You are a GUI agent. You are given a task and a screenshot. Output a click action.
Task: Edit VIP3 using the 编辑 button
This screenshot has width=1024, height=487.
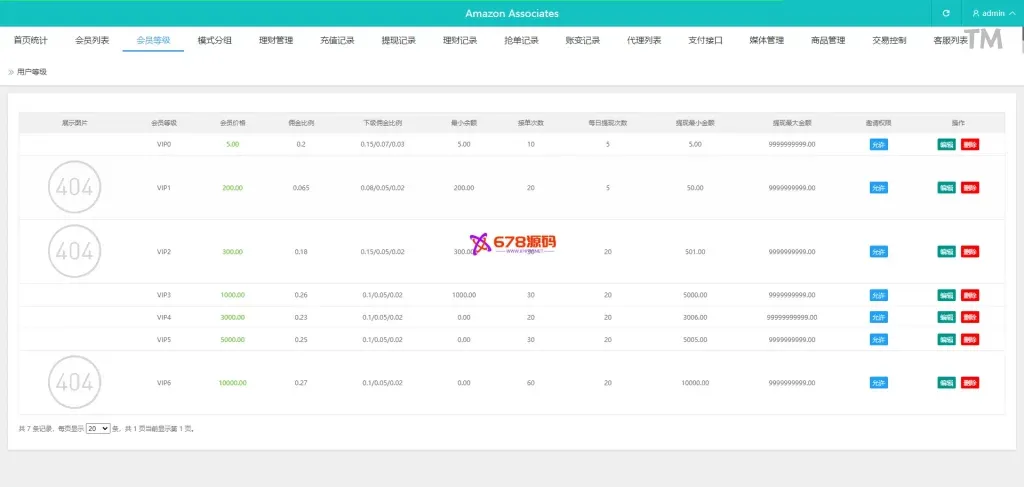tap(946, 295)
